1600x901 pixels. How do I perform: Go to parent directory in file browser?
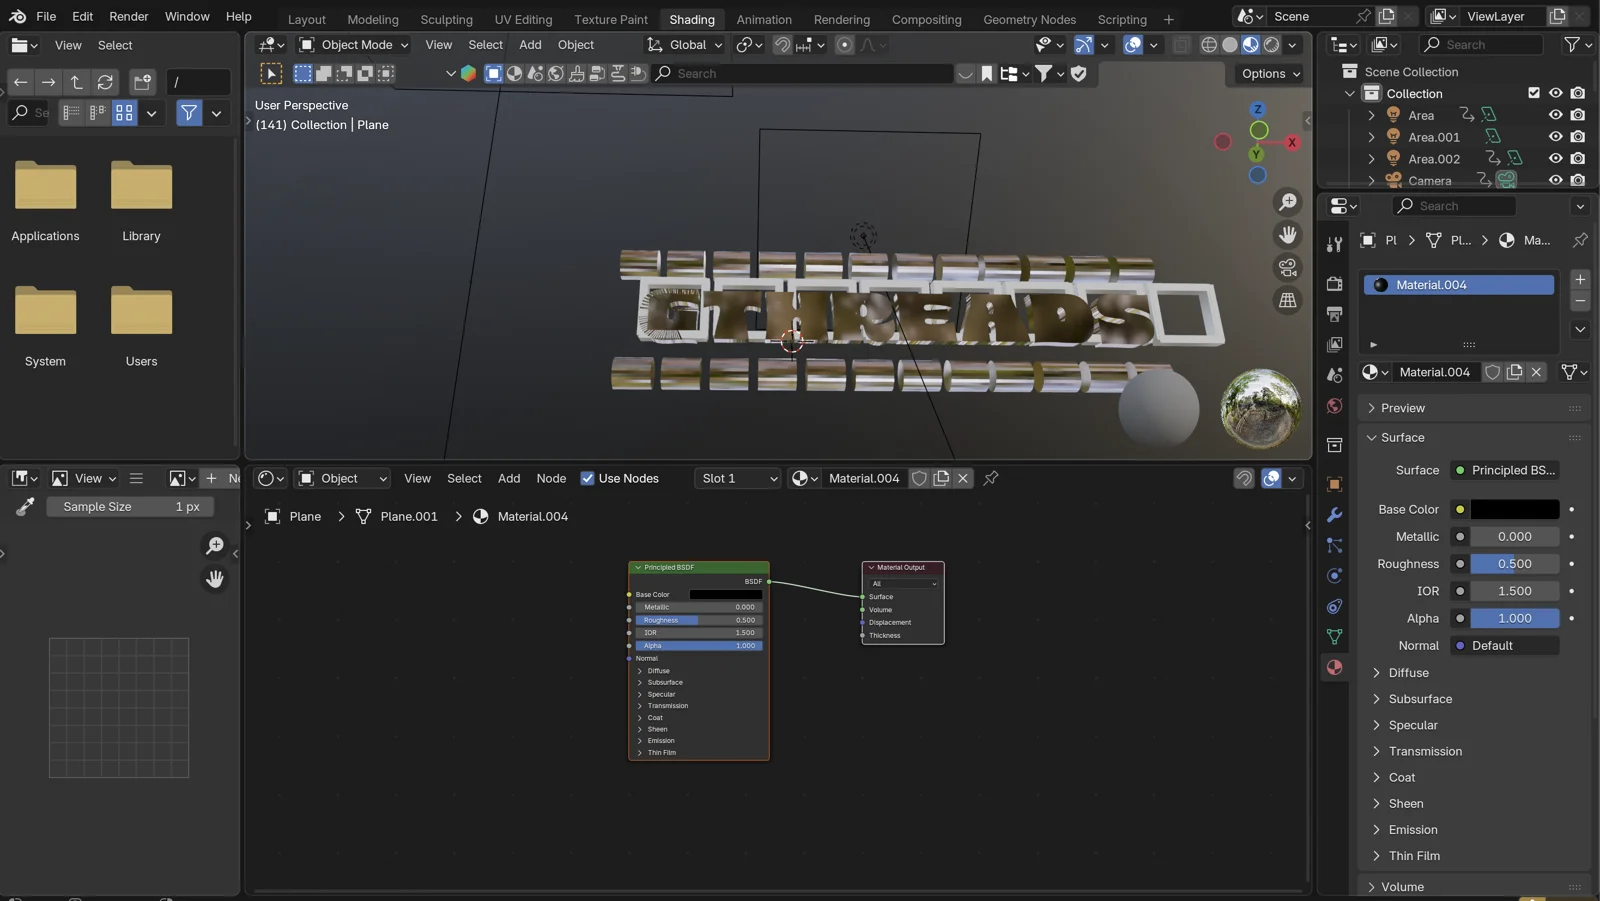point(76,82)
